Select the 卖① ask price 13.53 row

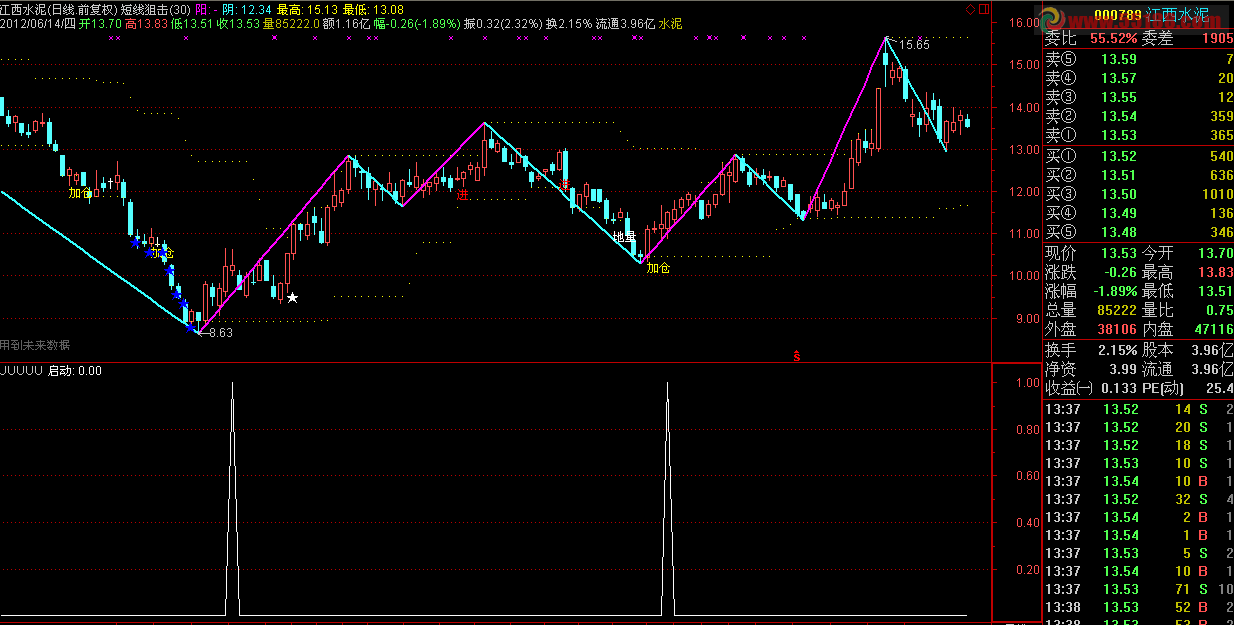(1118, 135)
